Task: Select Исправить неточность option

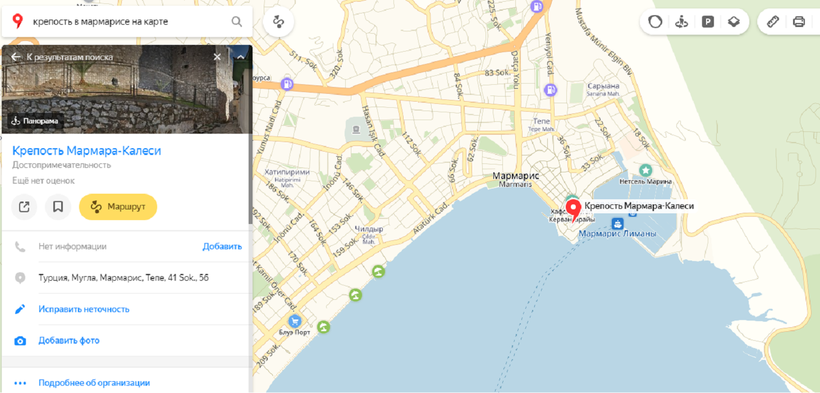Action: point(84,309)
